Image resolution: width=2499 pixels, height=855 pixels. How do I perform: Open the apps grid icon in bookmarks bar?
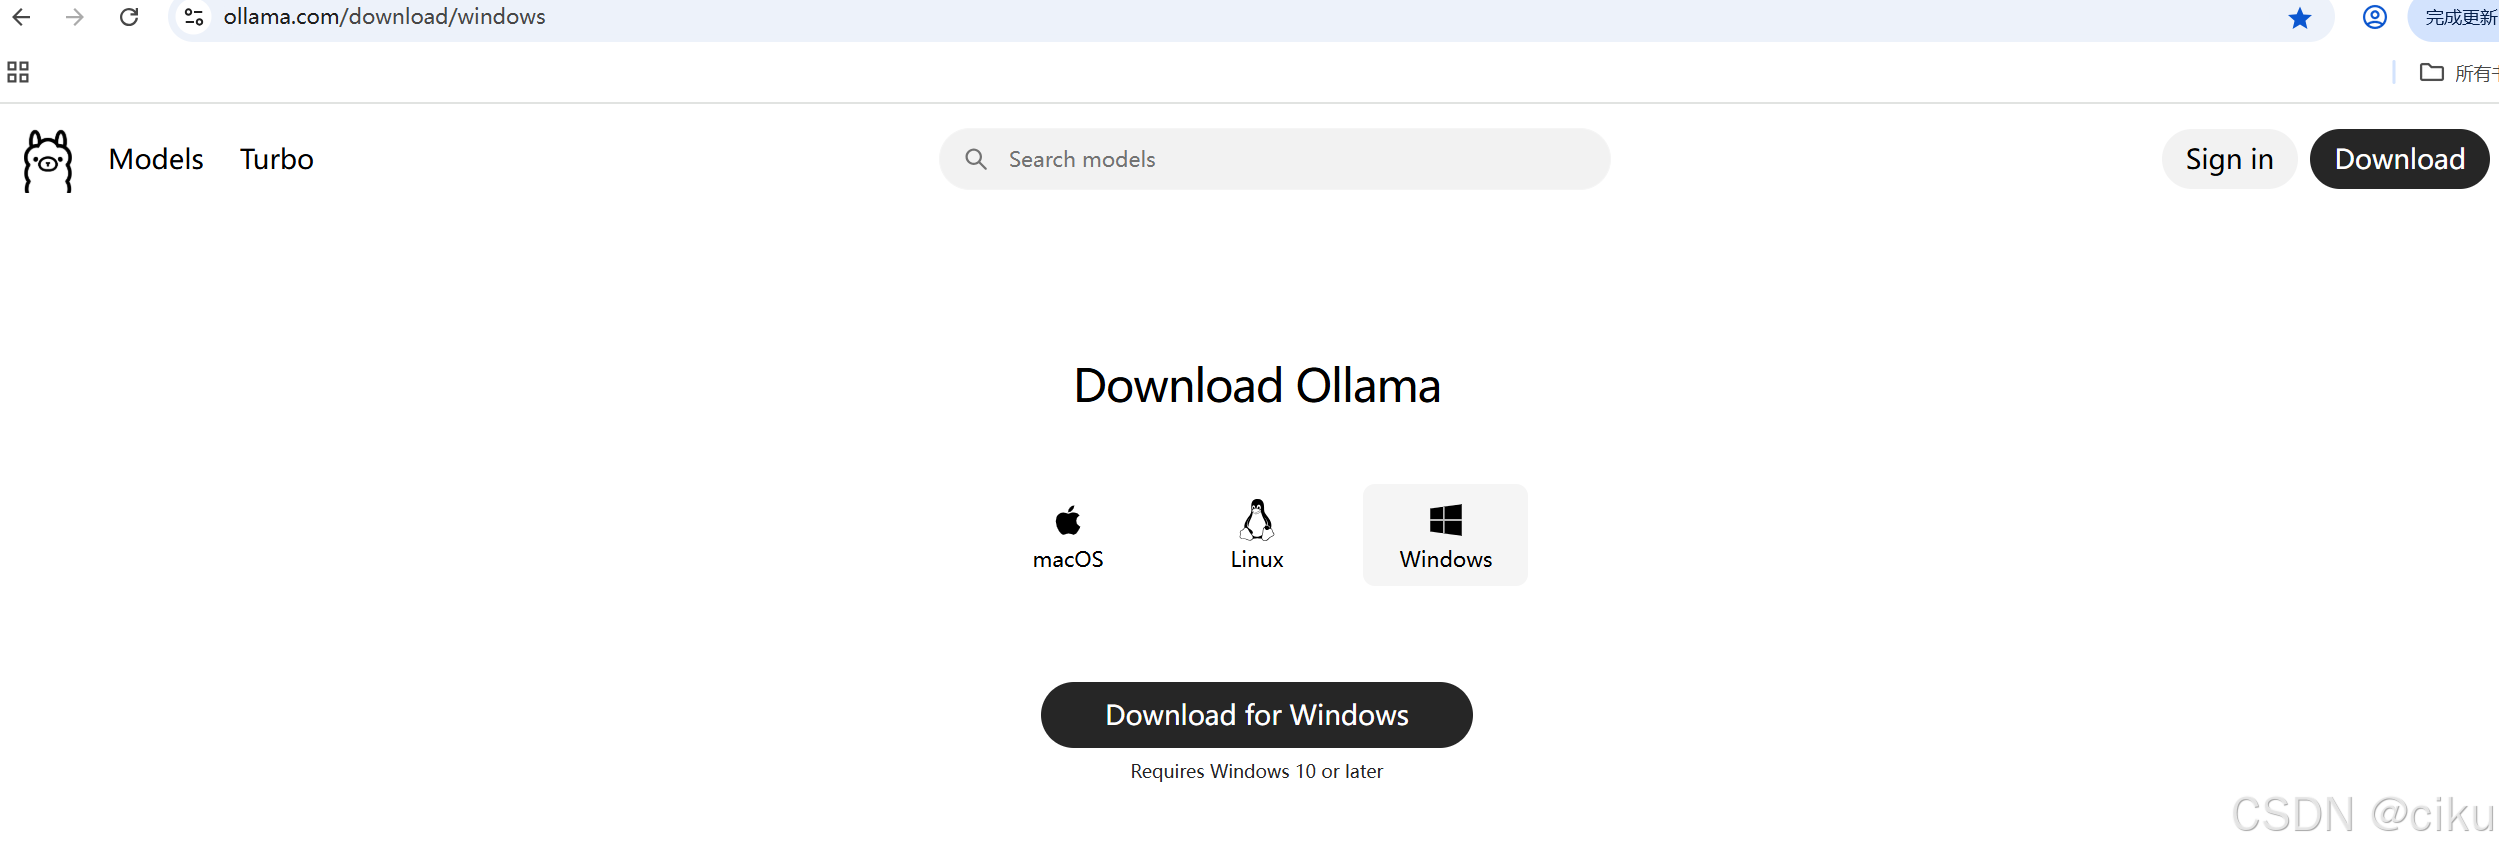pos(18,72)
